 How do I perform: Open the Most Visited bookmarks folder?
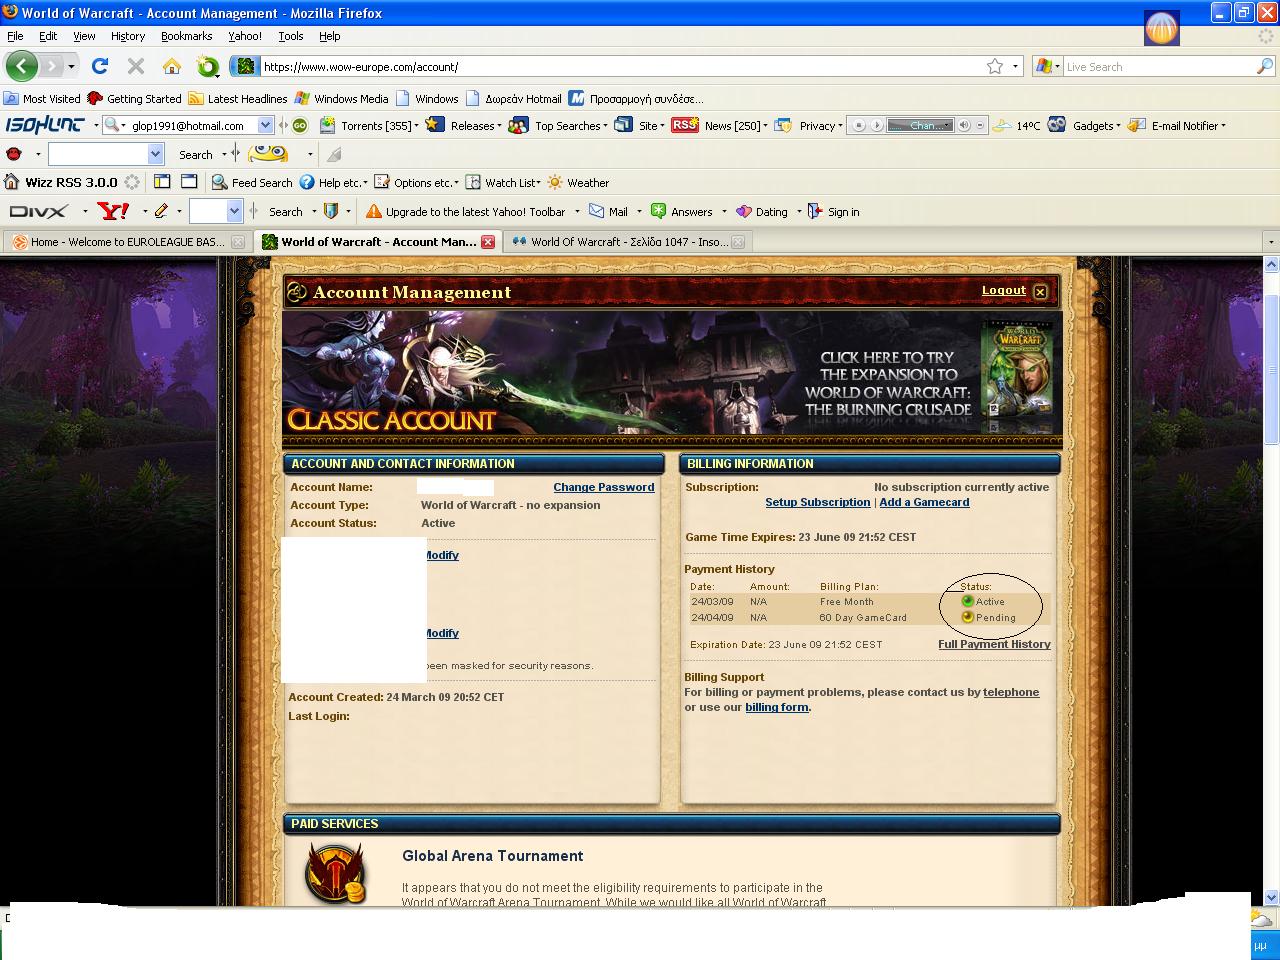42,98
